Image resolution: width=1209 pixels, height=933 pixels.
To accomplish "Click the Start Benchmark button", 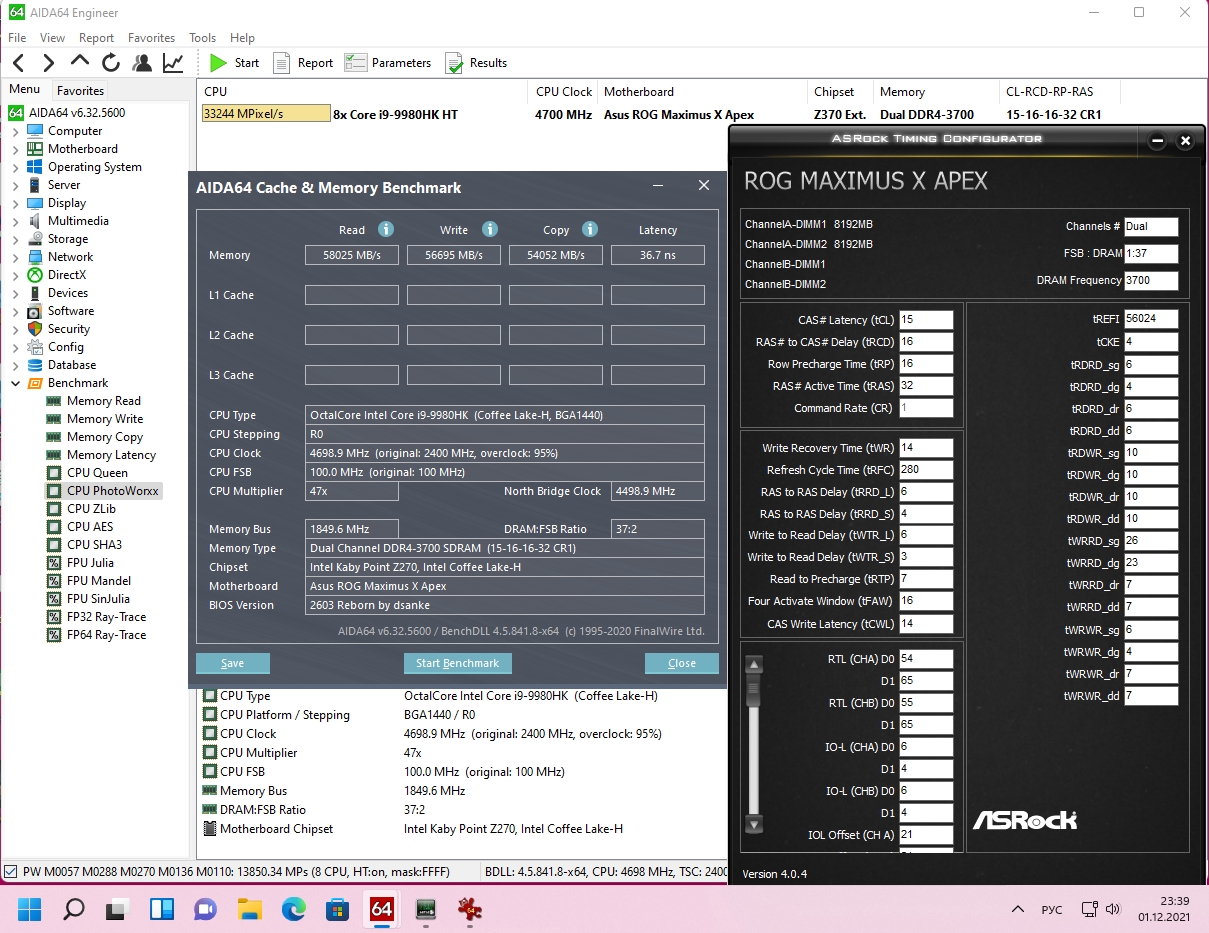I will coord(458,663).
